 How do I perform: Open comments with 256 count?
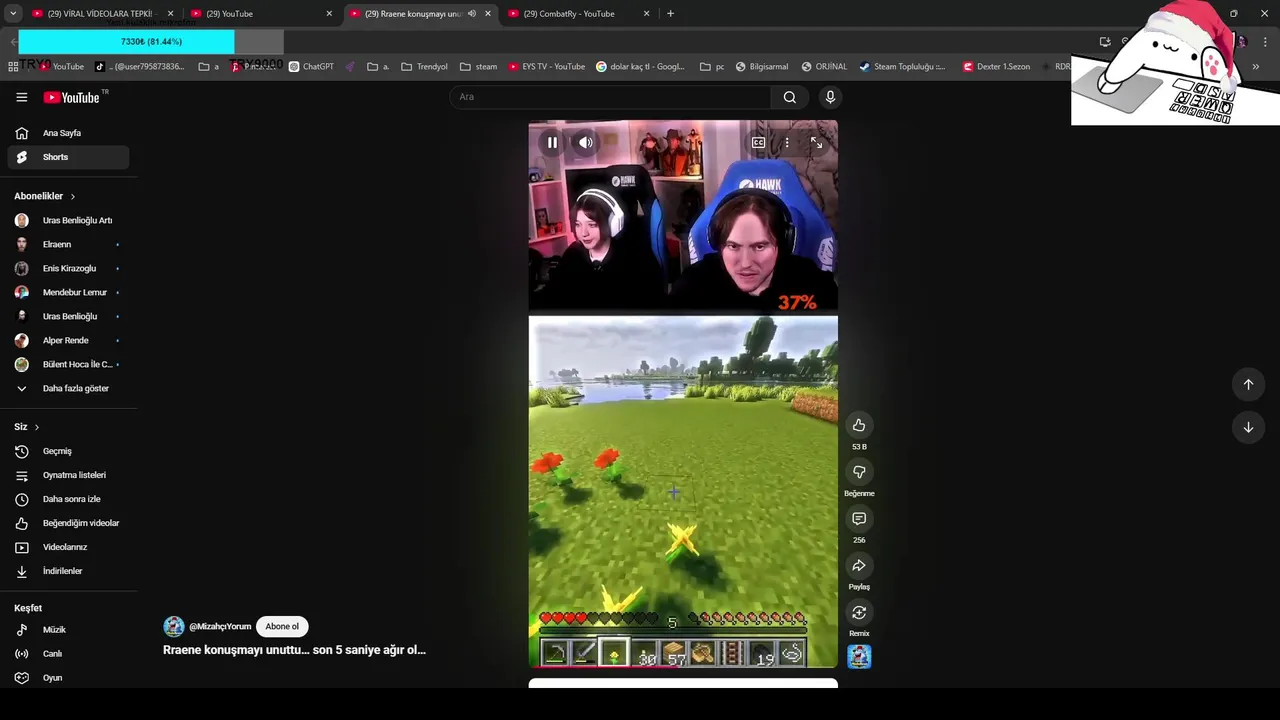point(859,518)
